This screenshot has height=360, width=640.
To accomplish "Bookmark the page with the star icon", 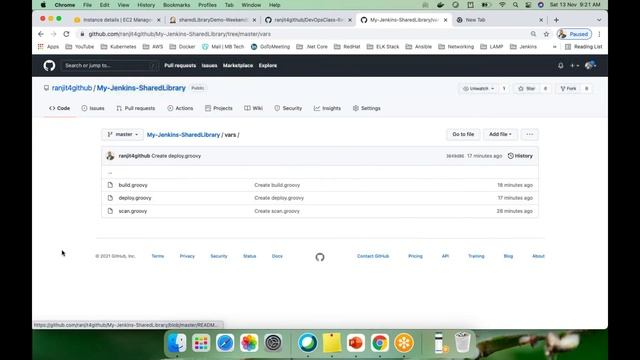I will point(546,34).
